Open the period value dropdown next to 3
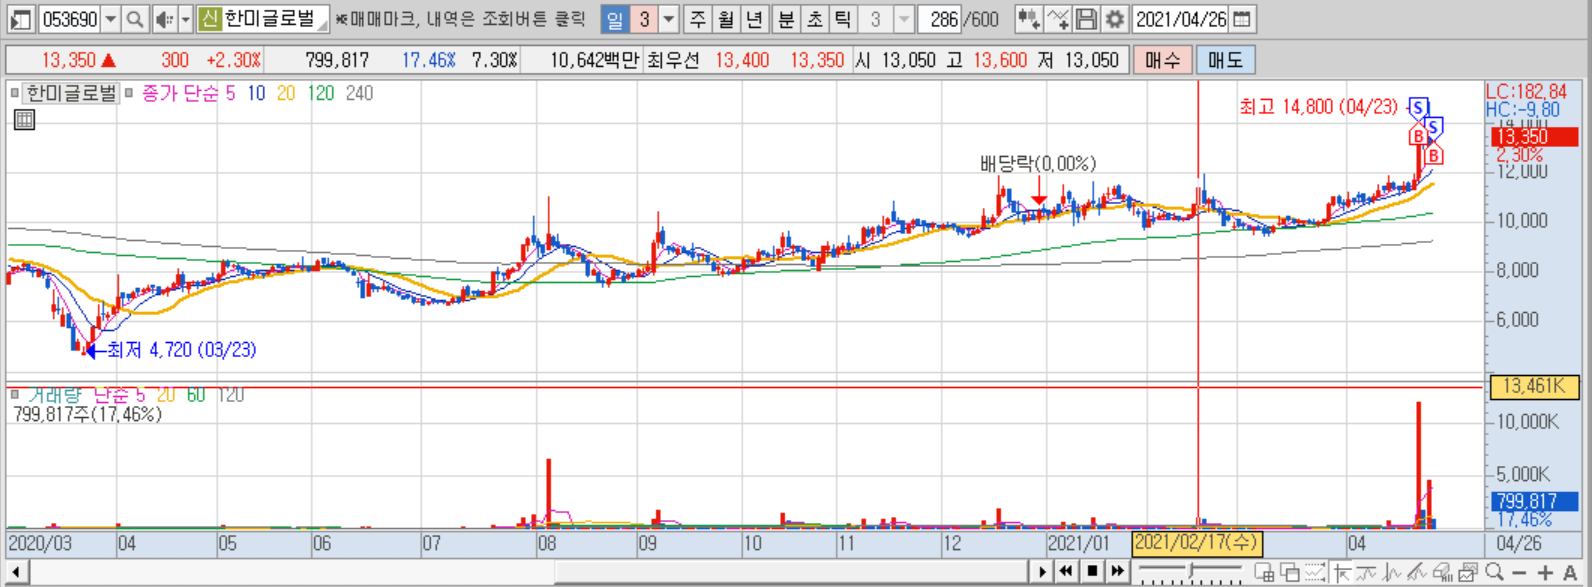Viewport: 1592px width, 587px height. 669,19
